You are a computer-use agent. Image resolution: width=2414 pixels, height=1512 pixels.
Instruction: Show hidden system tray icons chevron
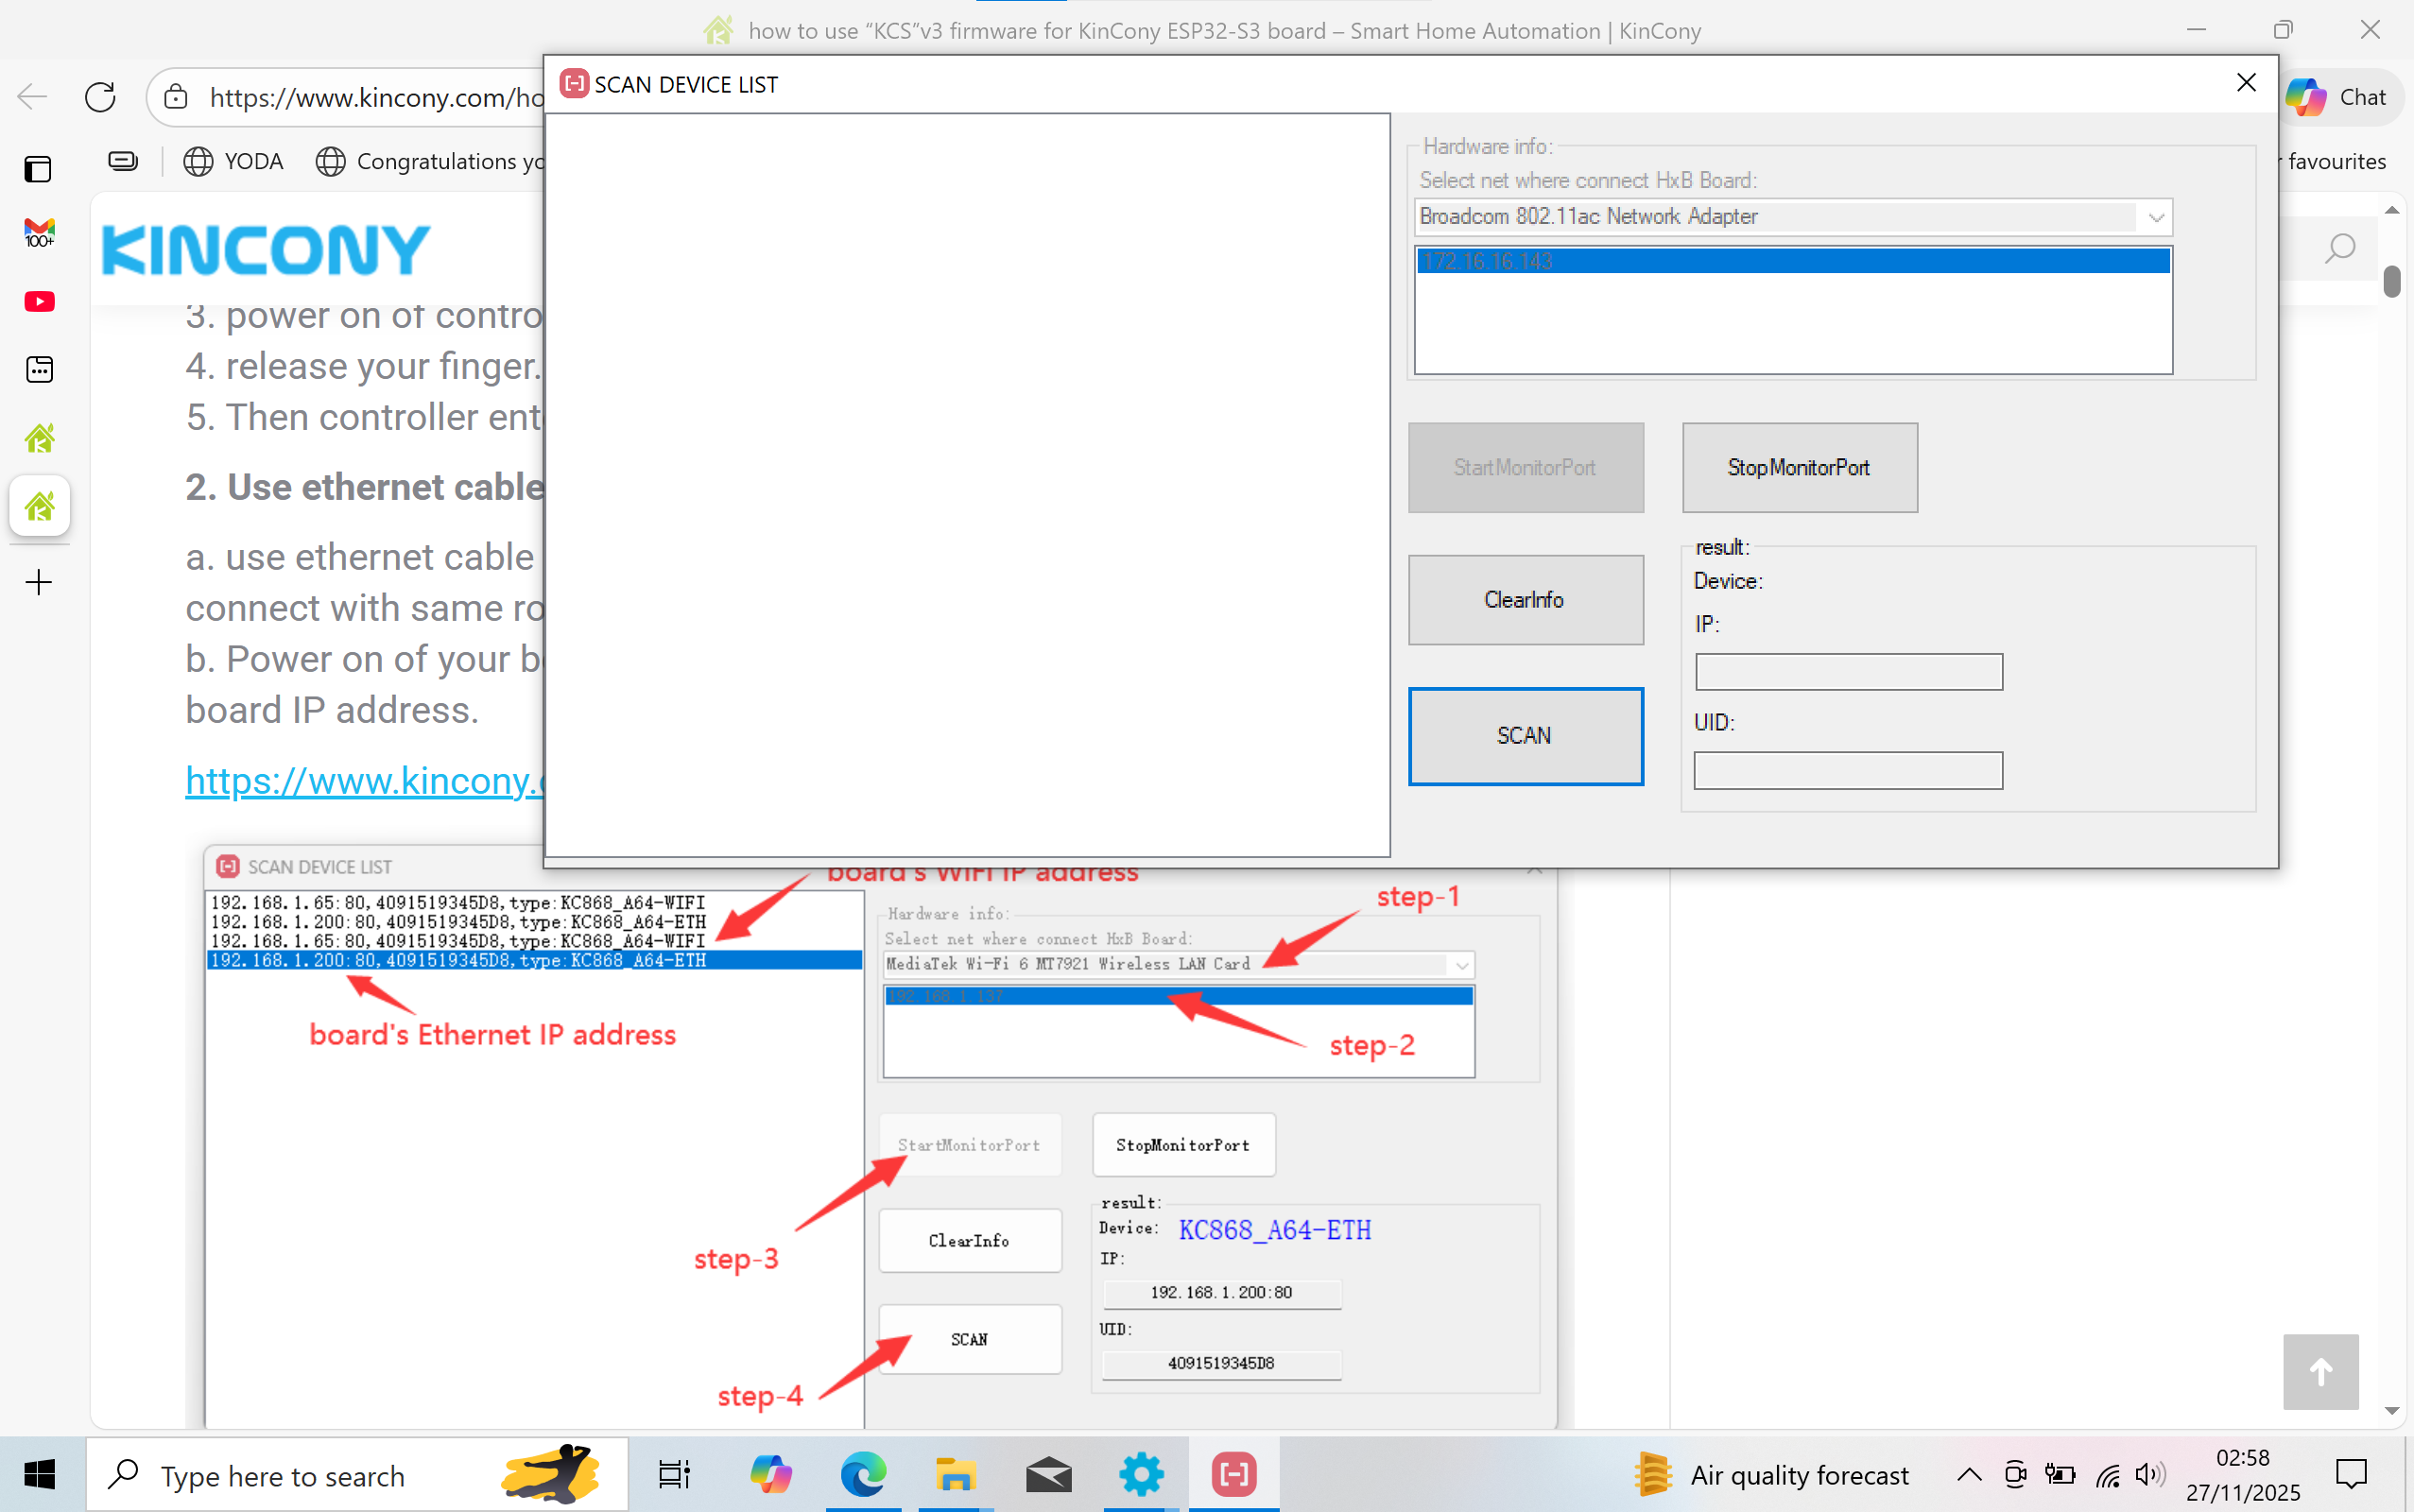tap(1968, 1474)
